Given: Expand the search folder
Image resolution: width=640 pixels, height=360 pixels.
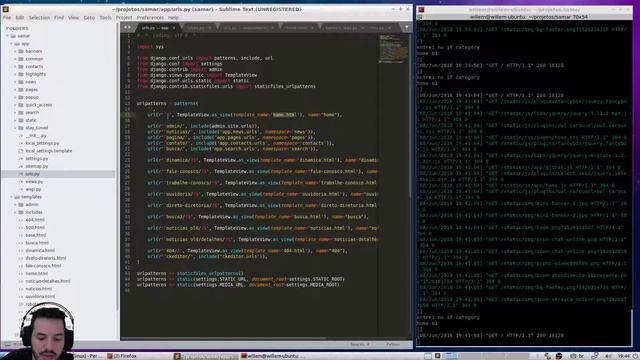Looking at the screenshot, I should tap(16, 113).
